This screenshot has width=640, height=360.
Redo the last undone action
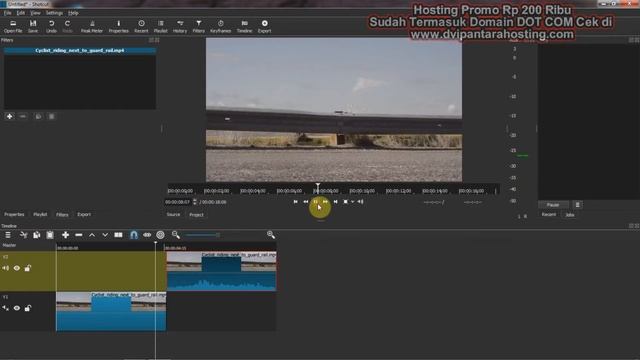point(67,27)
